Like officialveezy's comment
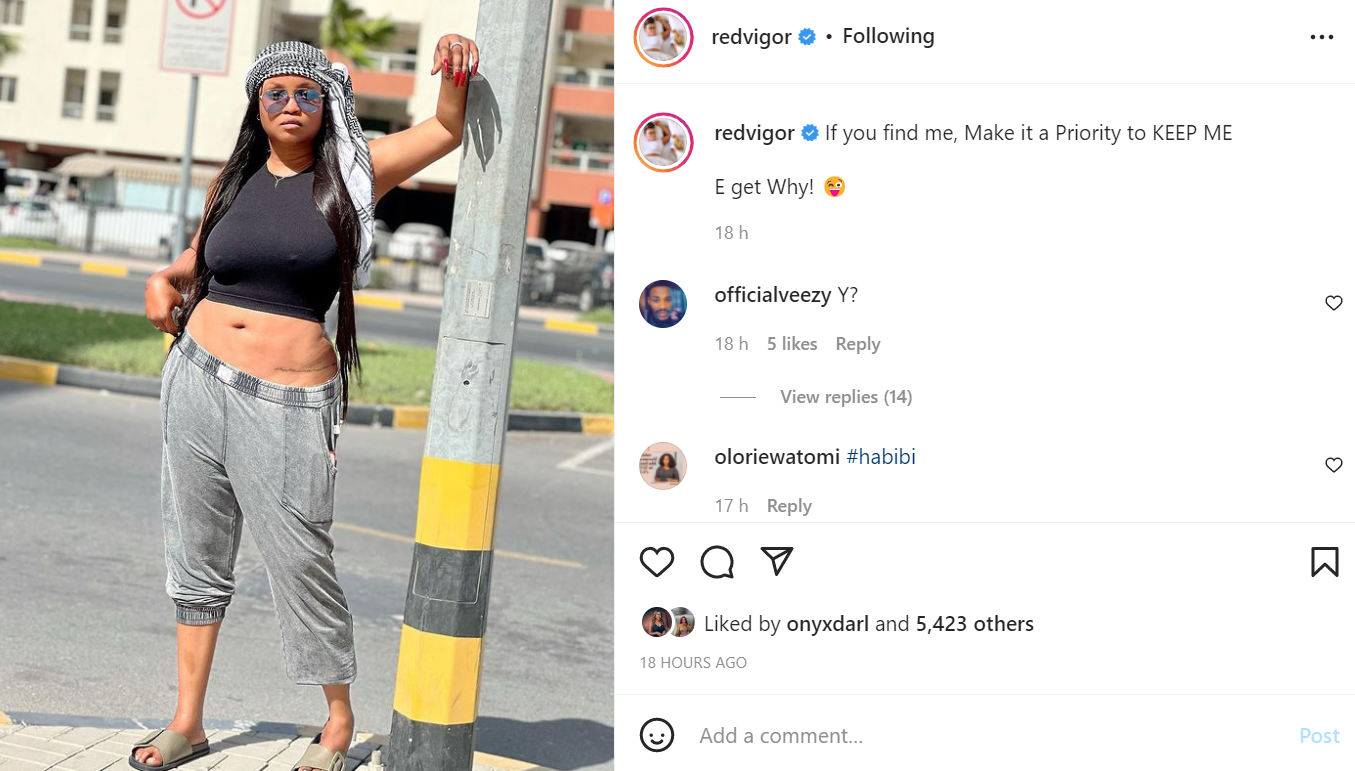Image resolution: width=1355 pixels, height=771 pixels. click(1334, 303)
